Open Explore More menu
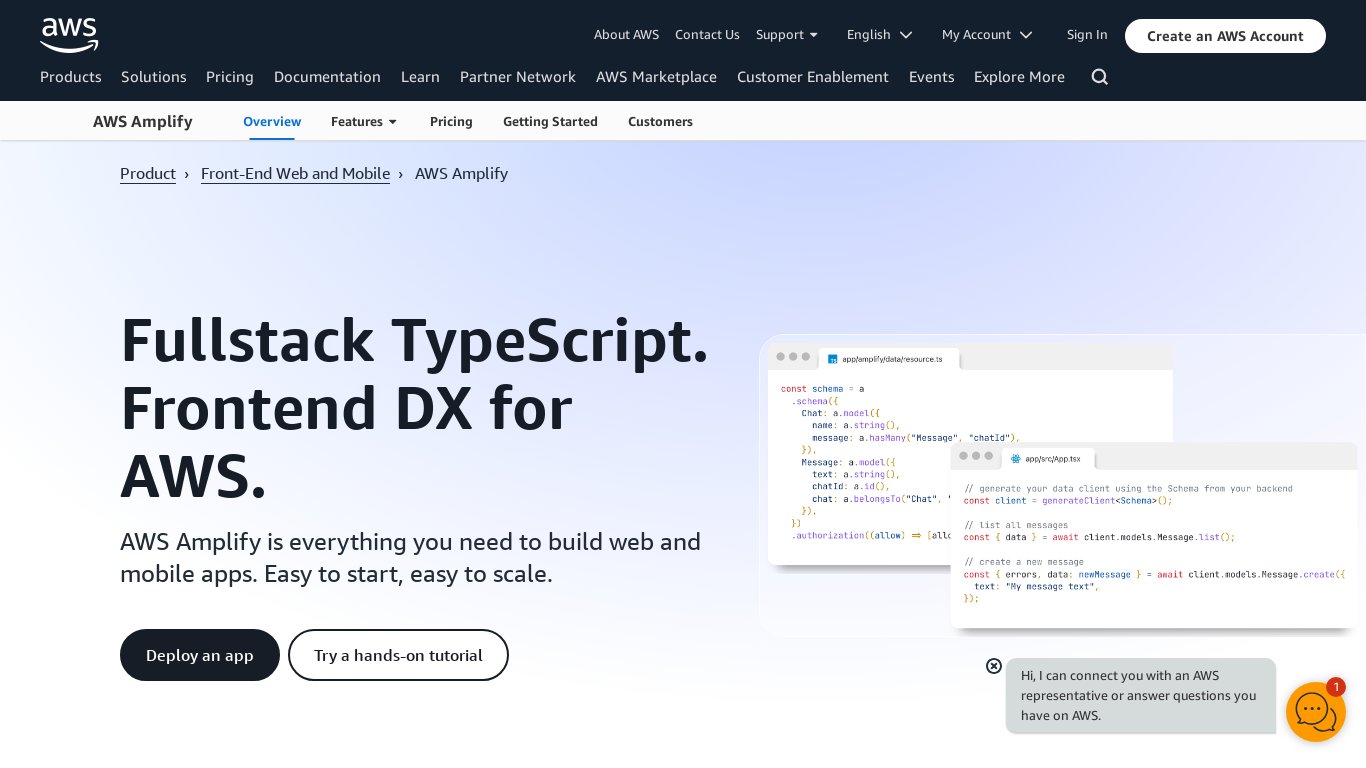Screen dimensions: 1366x768 coord(1019,77)
